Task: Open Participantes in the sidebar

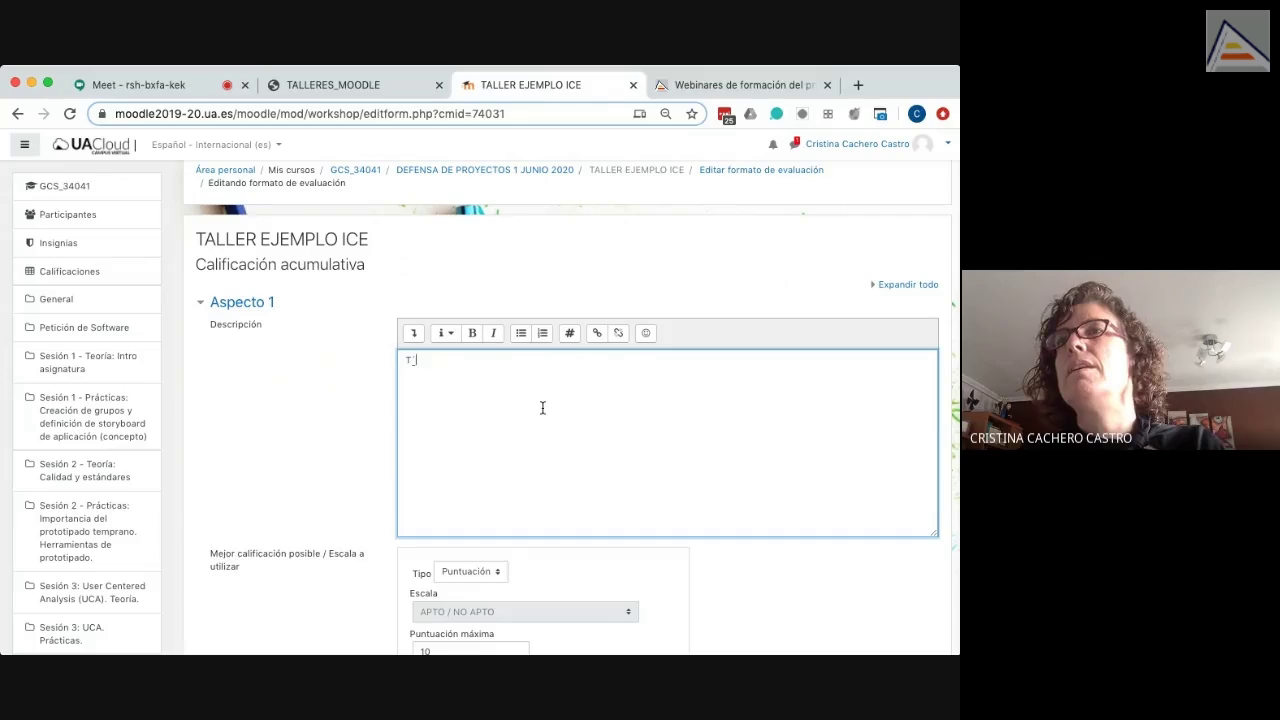Action: point(86,215)
